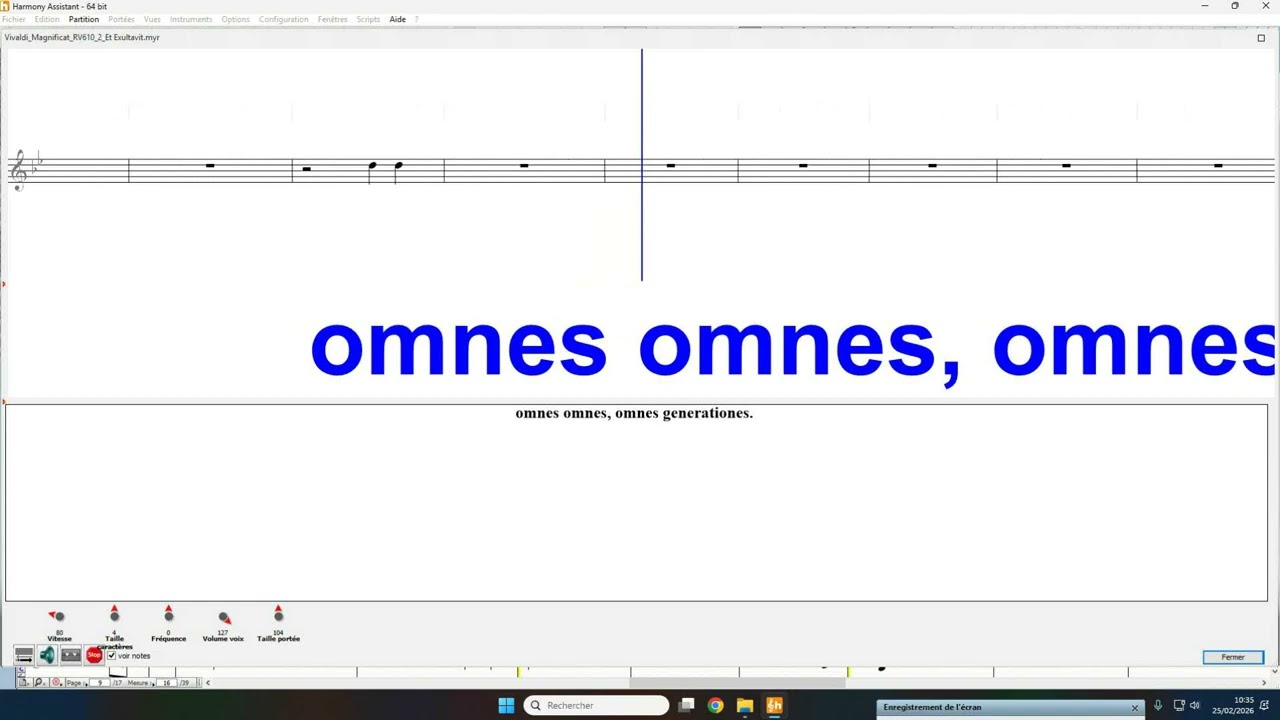This screenshot has width=1280, height=720.
Task: Open Google Chrome from the taskbar
Action: click(715, 705)
